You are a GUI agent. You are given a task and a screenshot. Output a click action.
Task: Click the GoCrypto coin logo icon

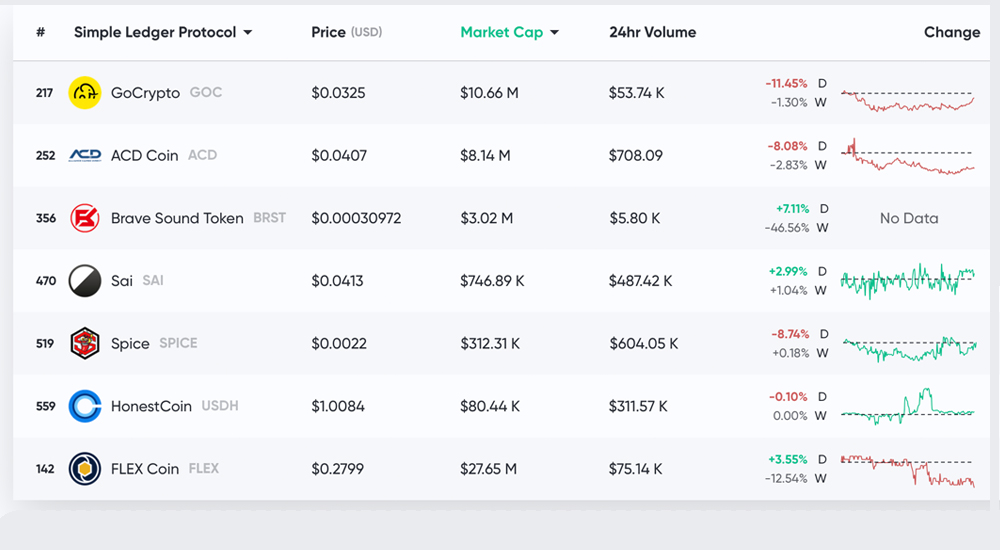coord(85,93)
